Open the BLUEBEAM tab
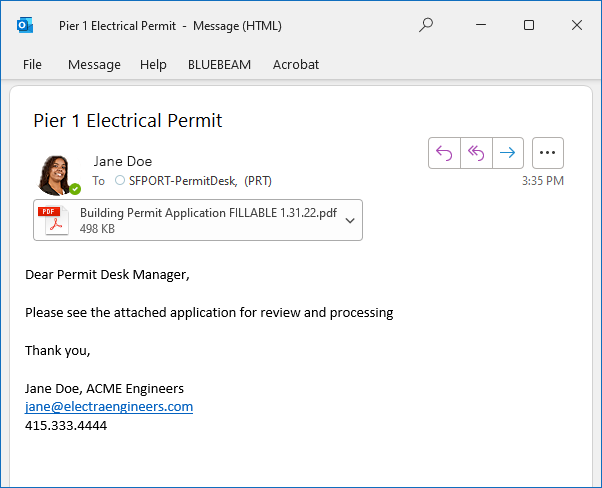 coord(219,65)
